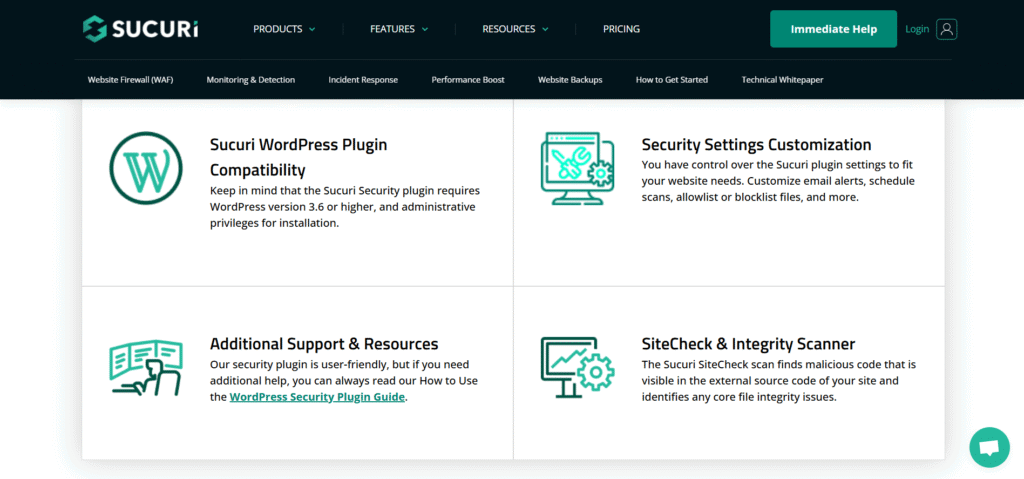Open the Resources menu

click(515, 29)
